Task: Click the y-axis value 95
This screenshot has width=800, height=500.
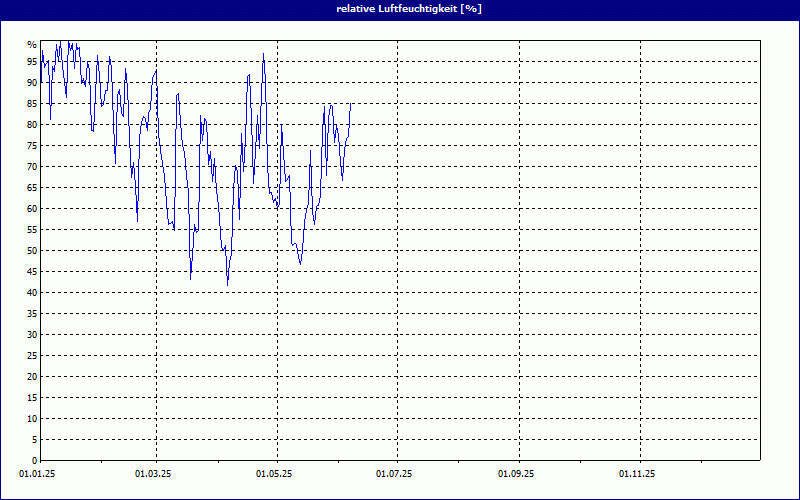Action: [32, 62]
